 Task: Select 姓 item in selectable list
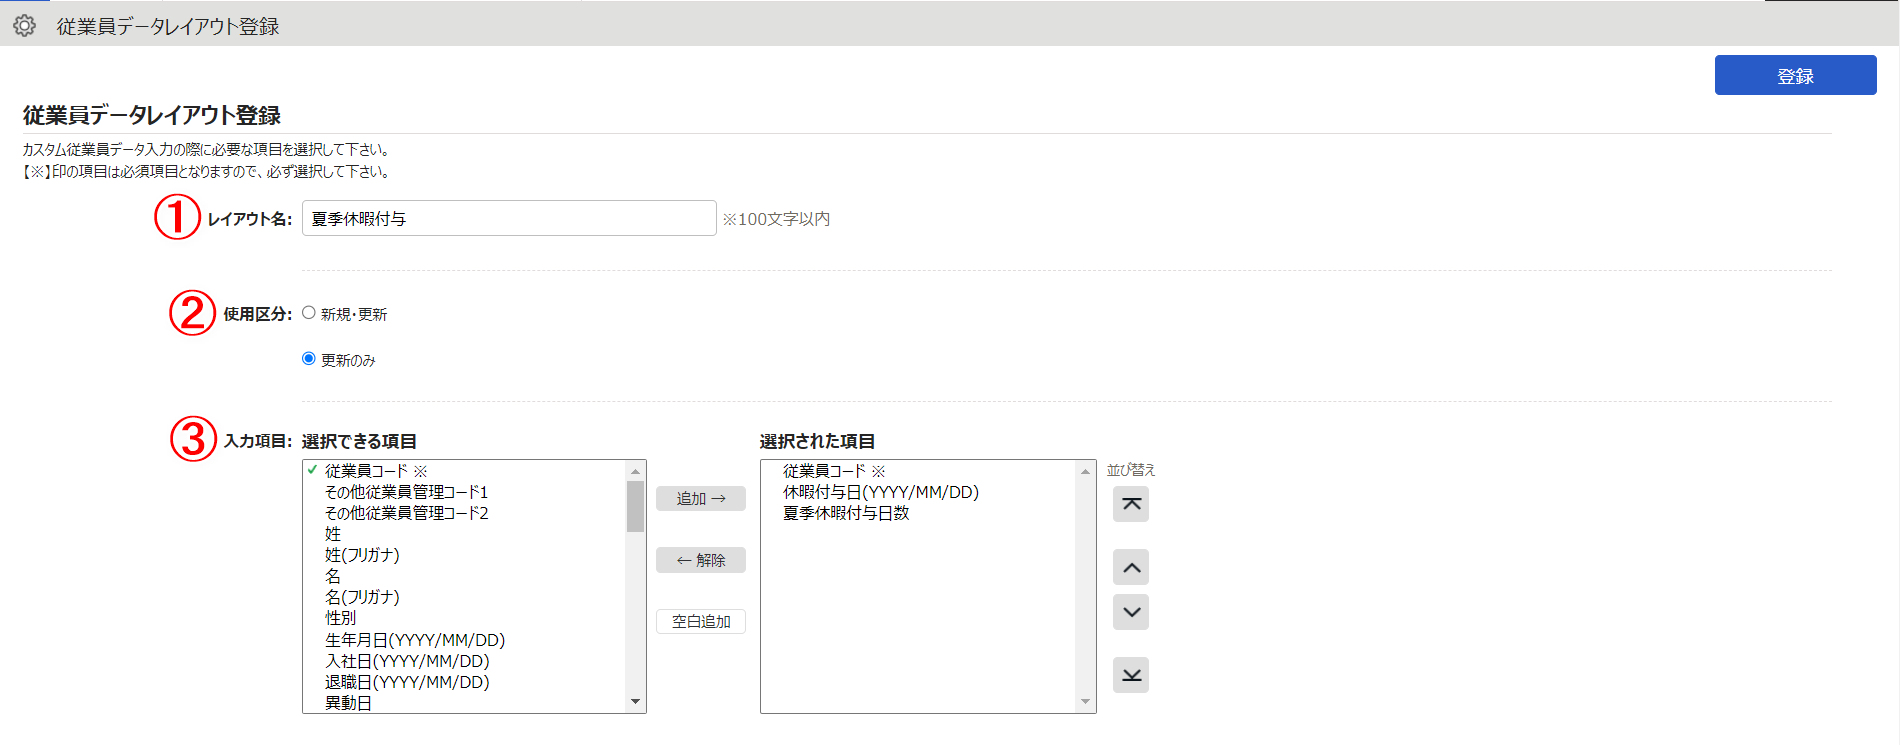point(333,534)
